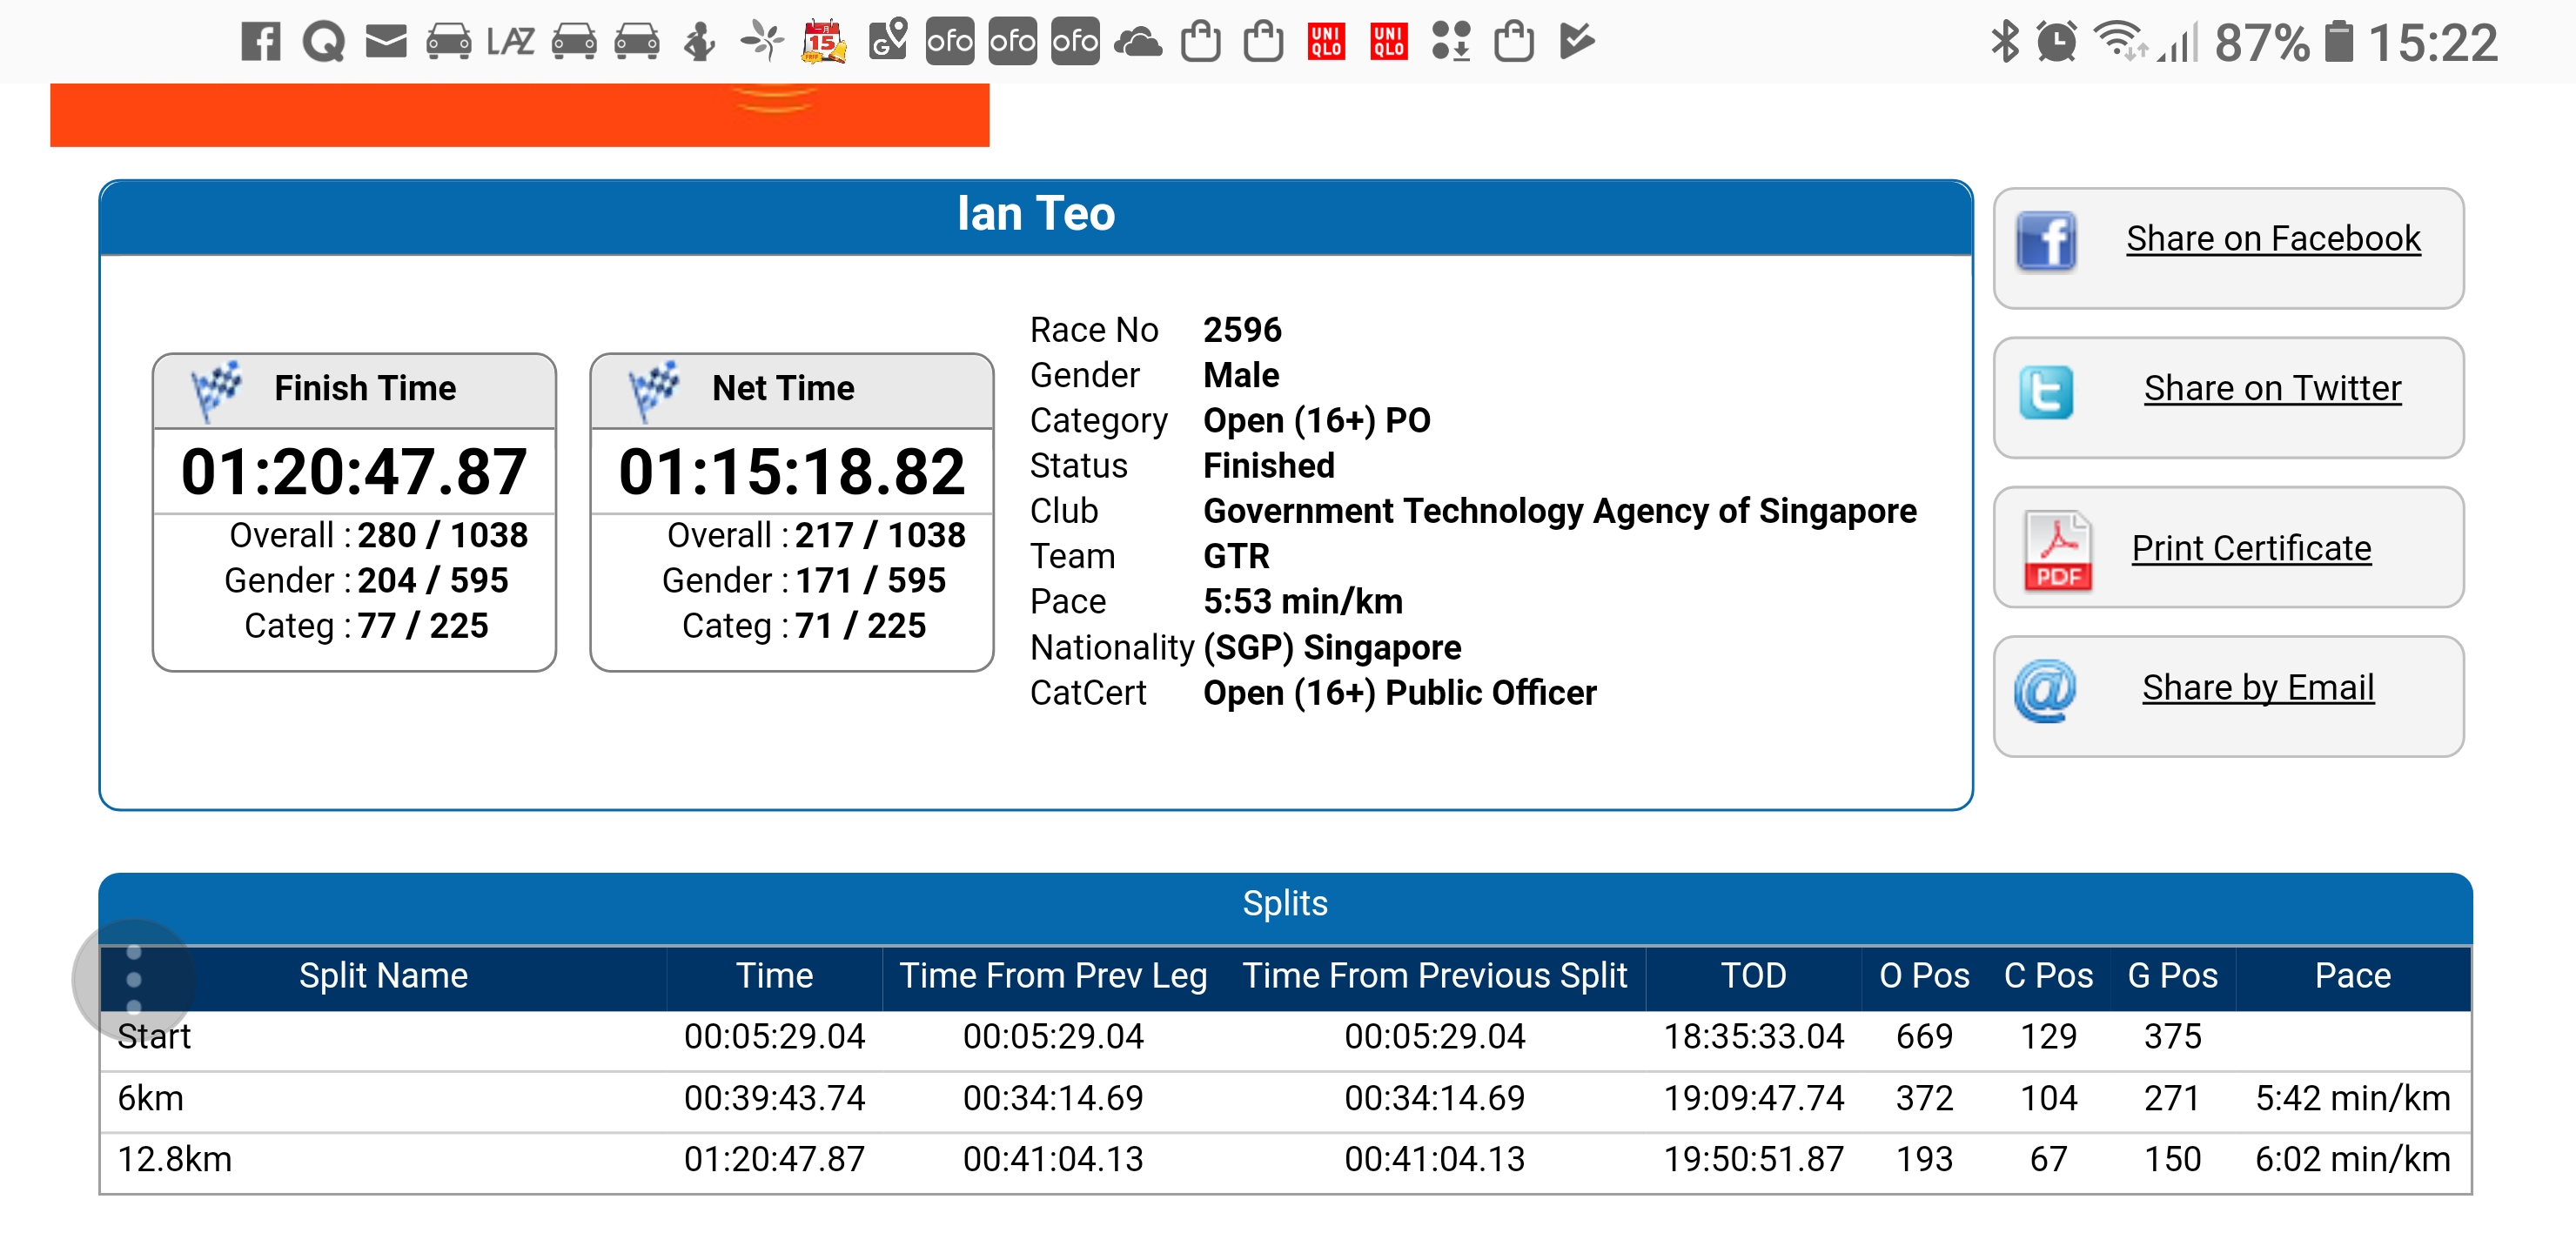
Task: Tap the red Uniqlo notification icon
Action: click(x=1325, y=42)
